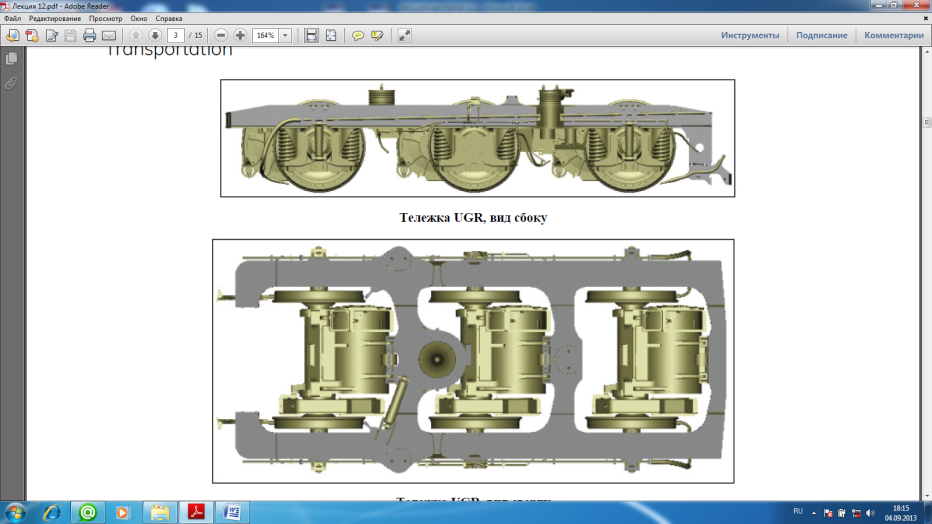Click the zoom value field showing 164%
This screenshot has height=524, width=932.
click(265, 36)
